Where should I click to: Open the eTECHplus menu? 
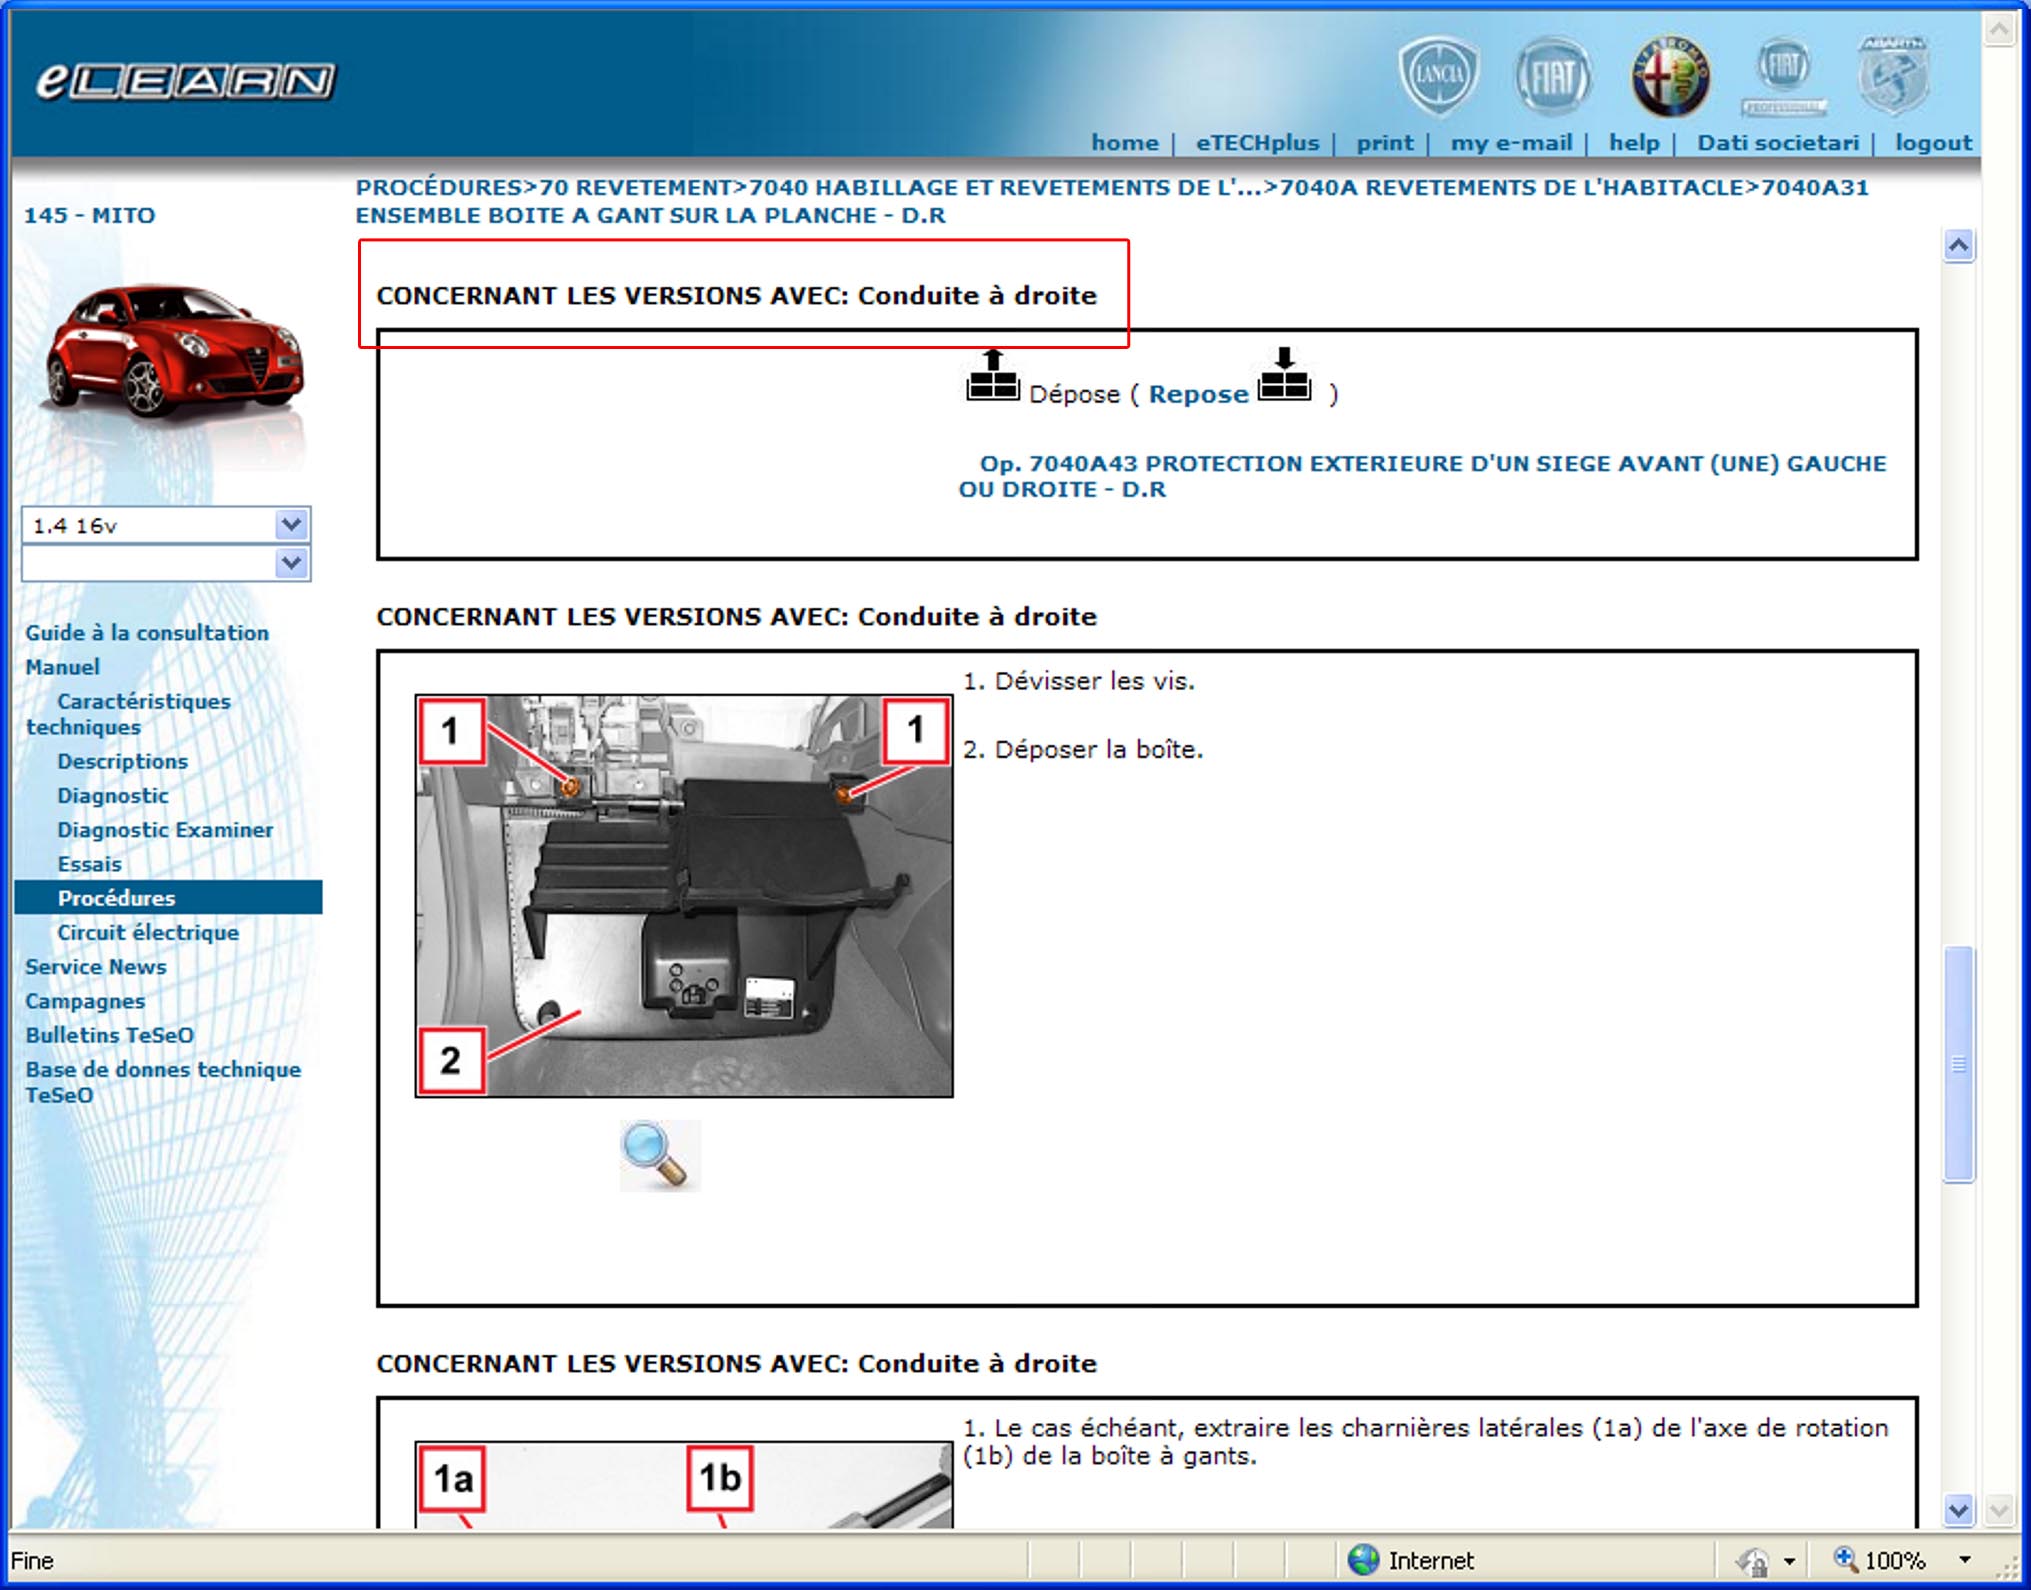coord(1255,142)
